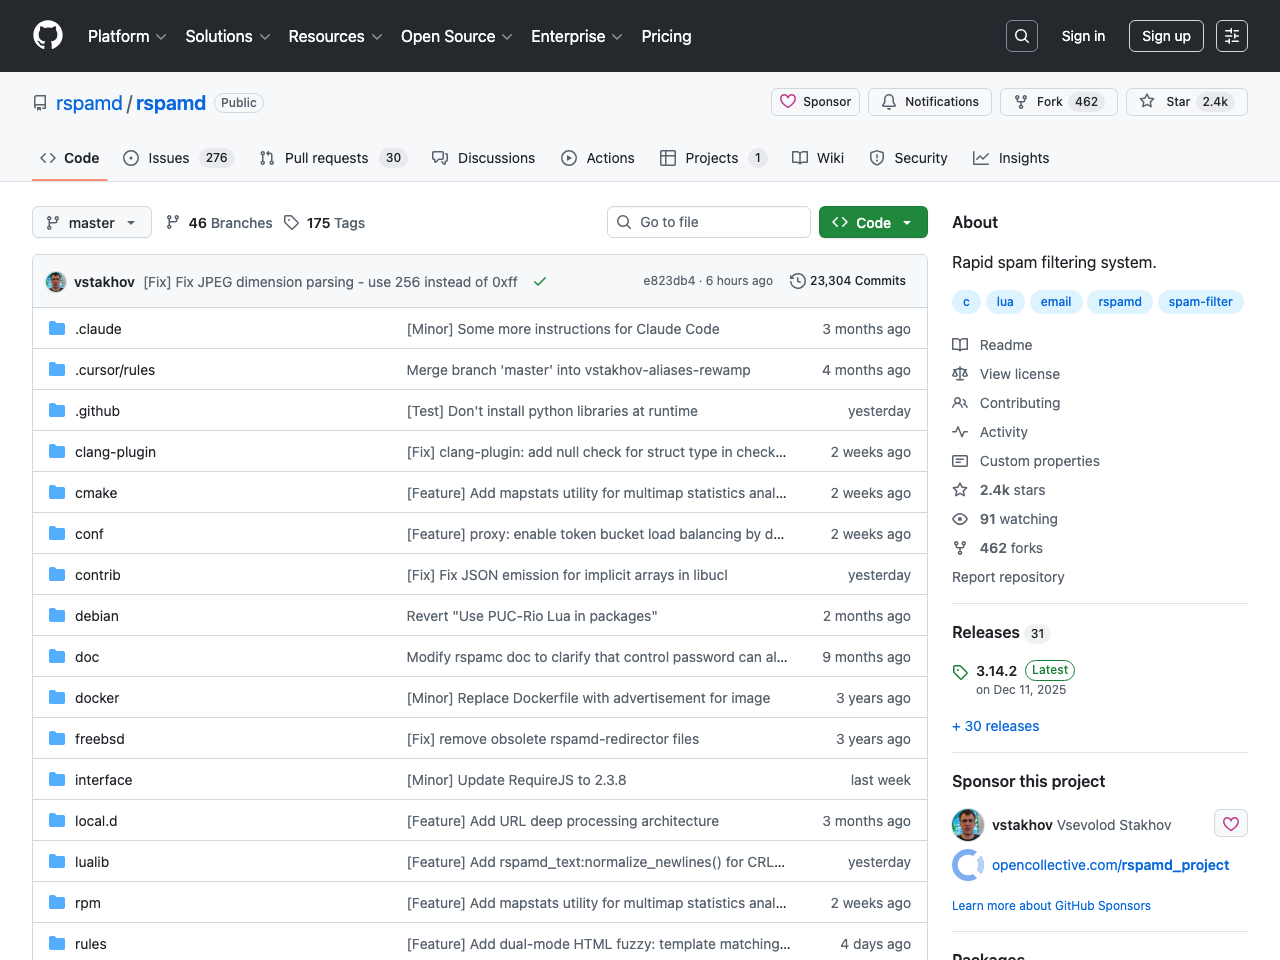Click the 'Go to file' search field

click(708, 222)
